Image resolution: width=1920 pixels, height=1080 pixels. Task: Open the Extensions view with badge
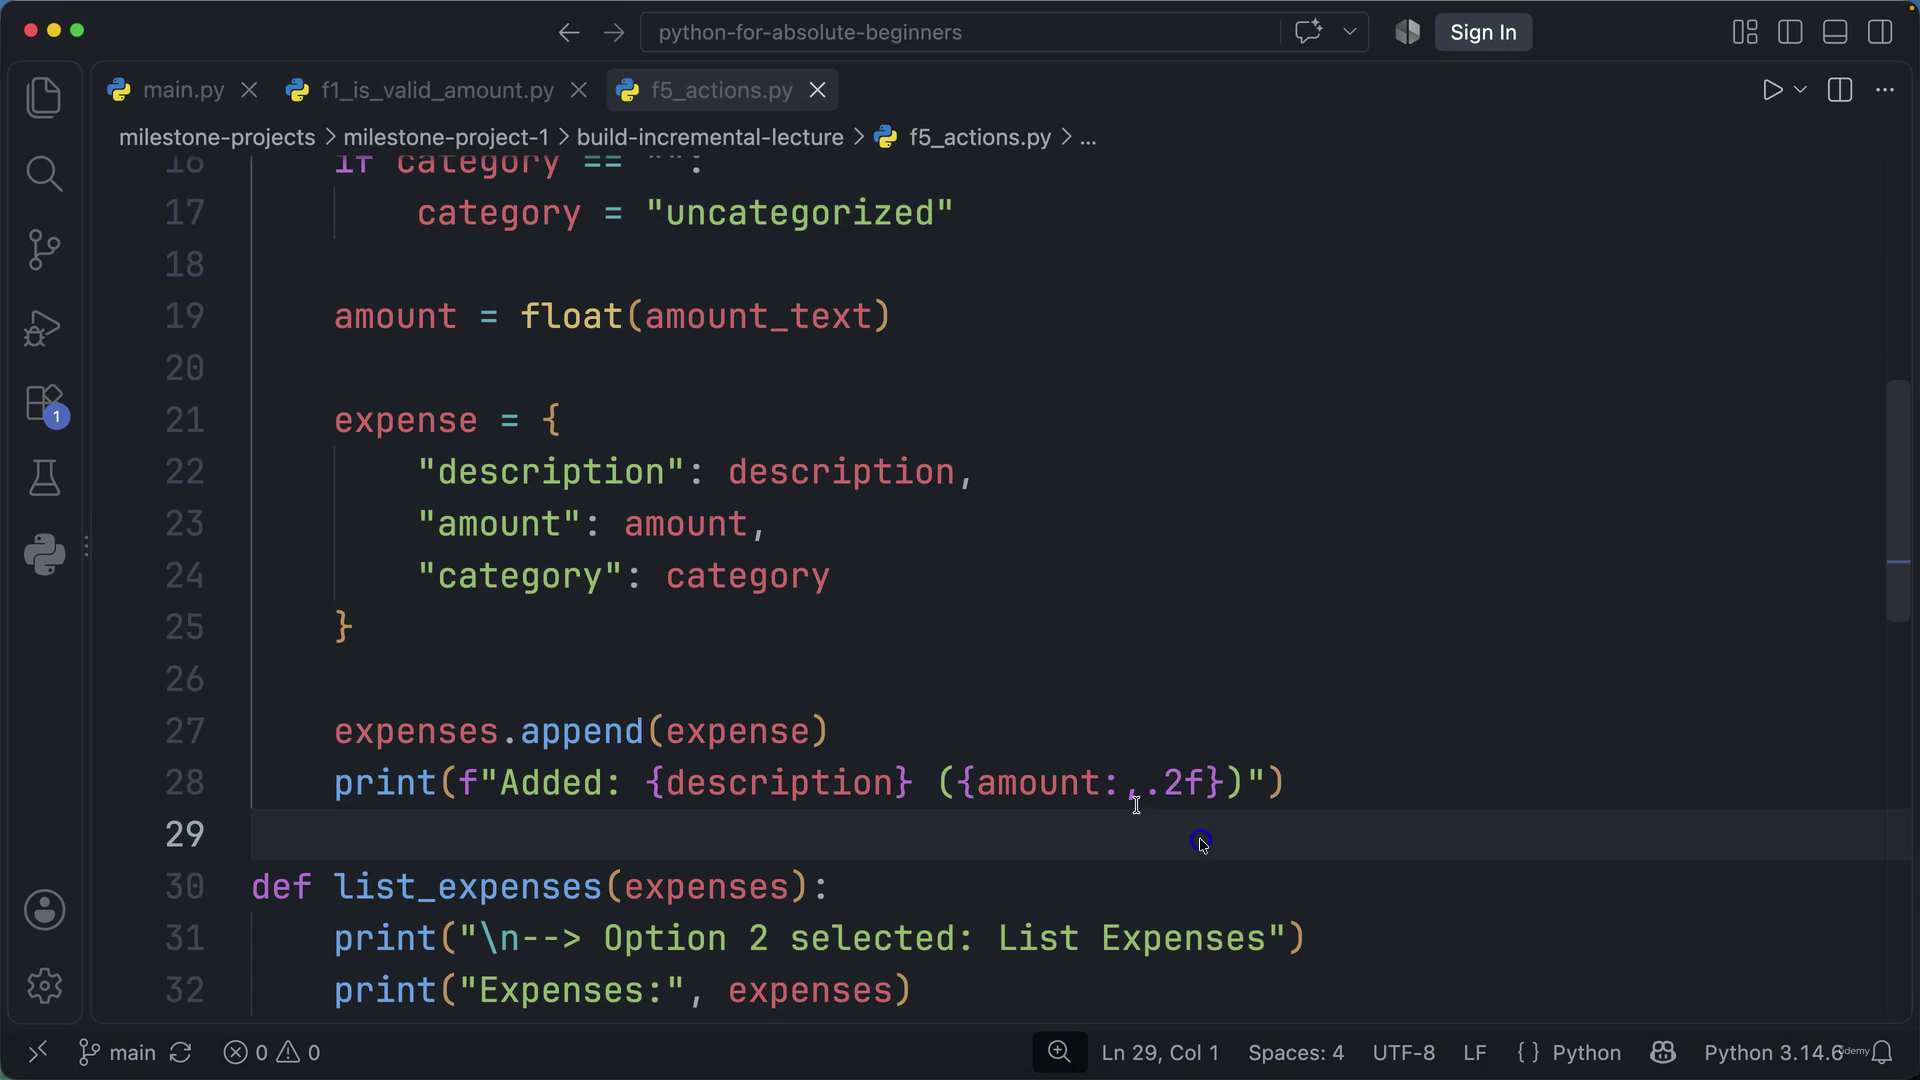pos(46,405)
